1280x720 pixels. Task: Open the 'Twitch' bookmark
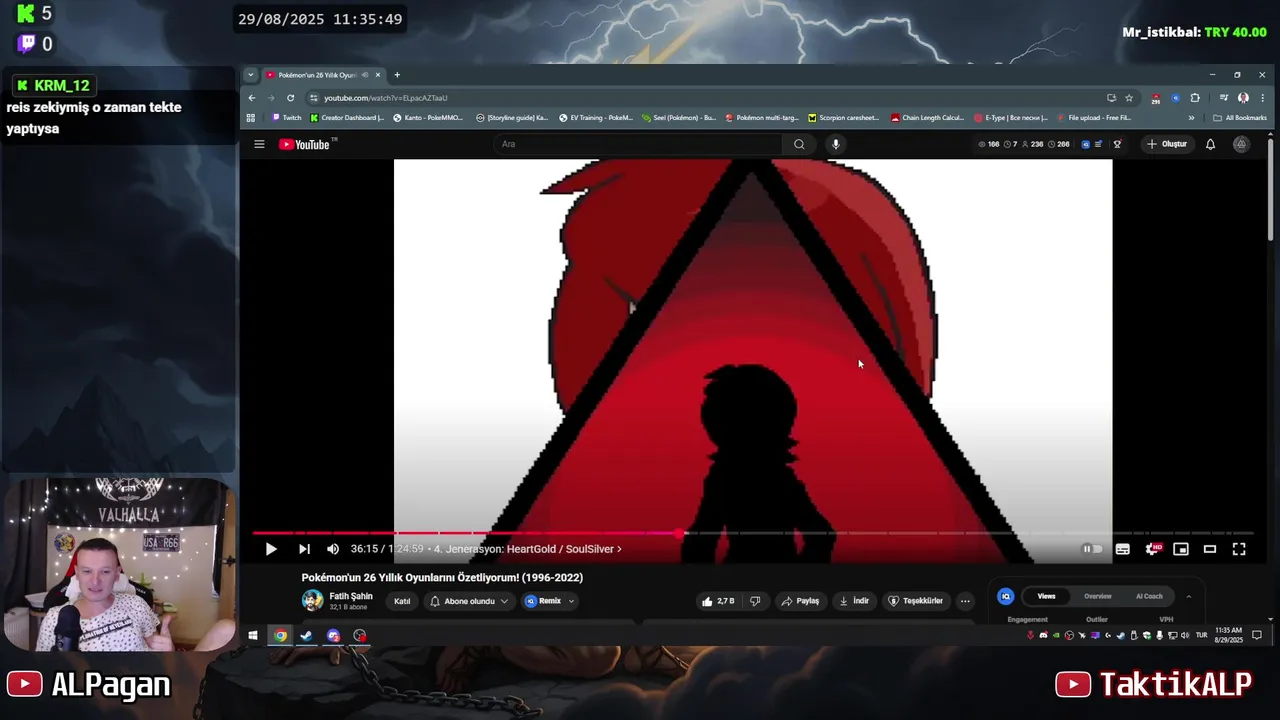point(286,118)
